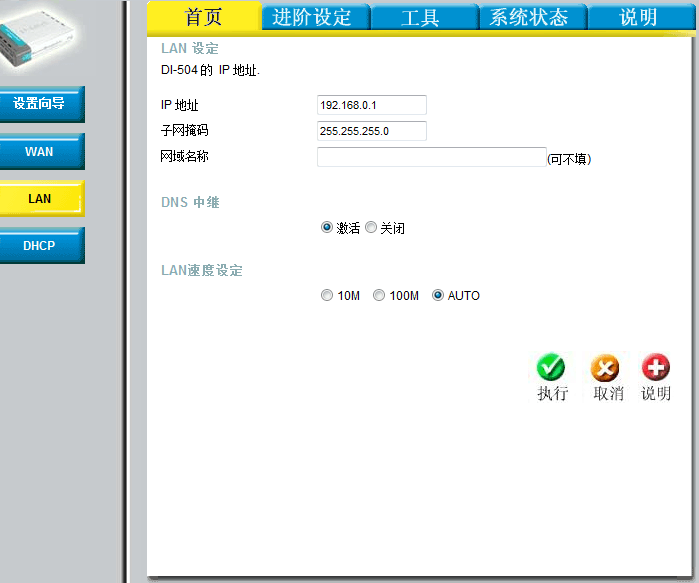699x583 pixels.
Task: Click the red plus Help icon
Action: click(x=656, y=368)
